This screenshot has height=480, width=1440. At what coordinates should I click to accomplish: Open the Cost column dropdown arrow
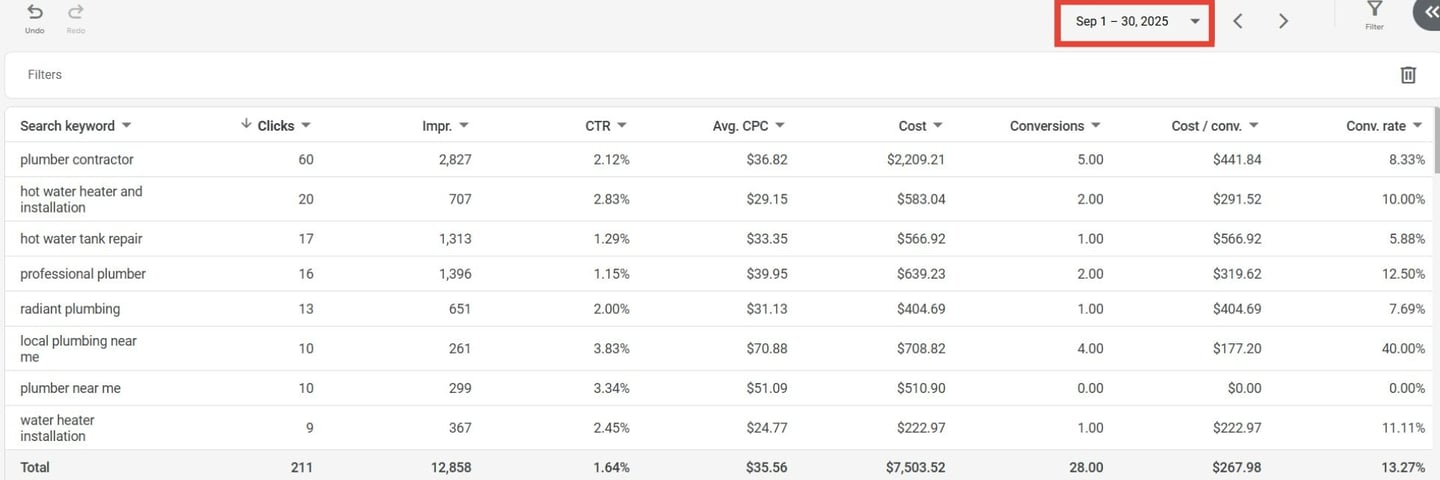point(938,126)
